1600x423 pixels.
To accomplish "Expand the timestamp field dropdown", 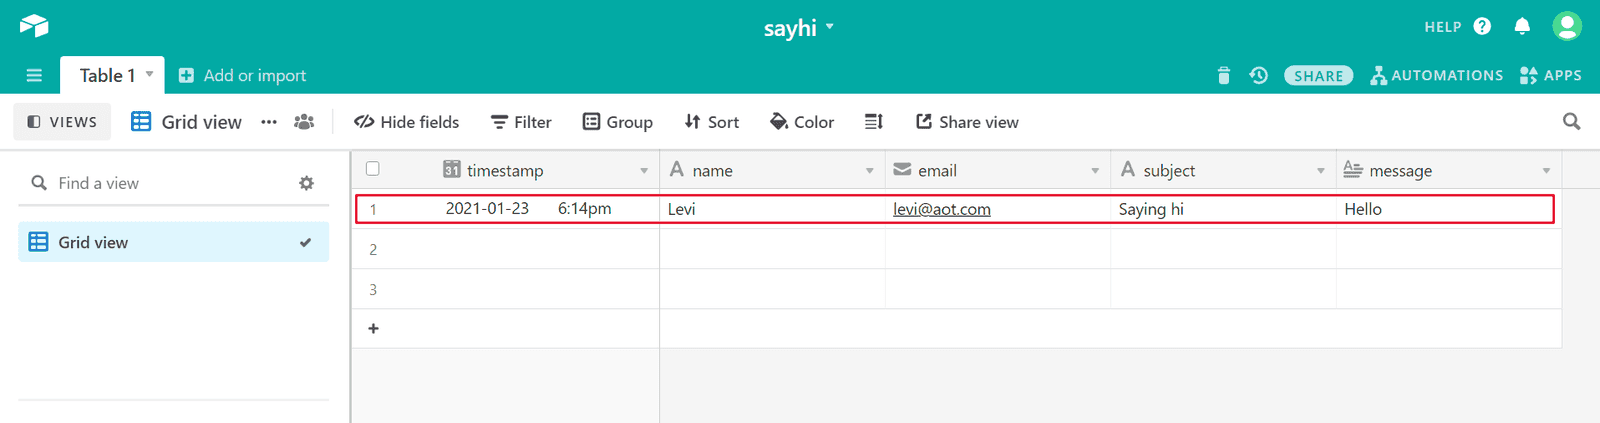I will [x=644, y=171].
